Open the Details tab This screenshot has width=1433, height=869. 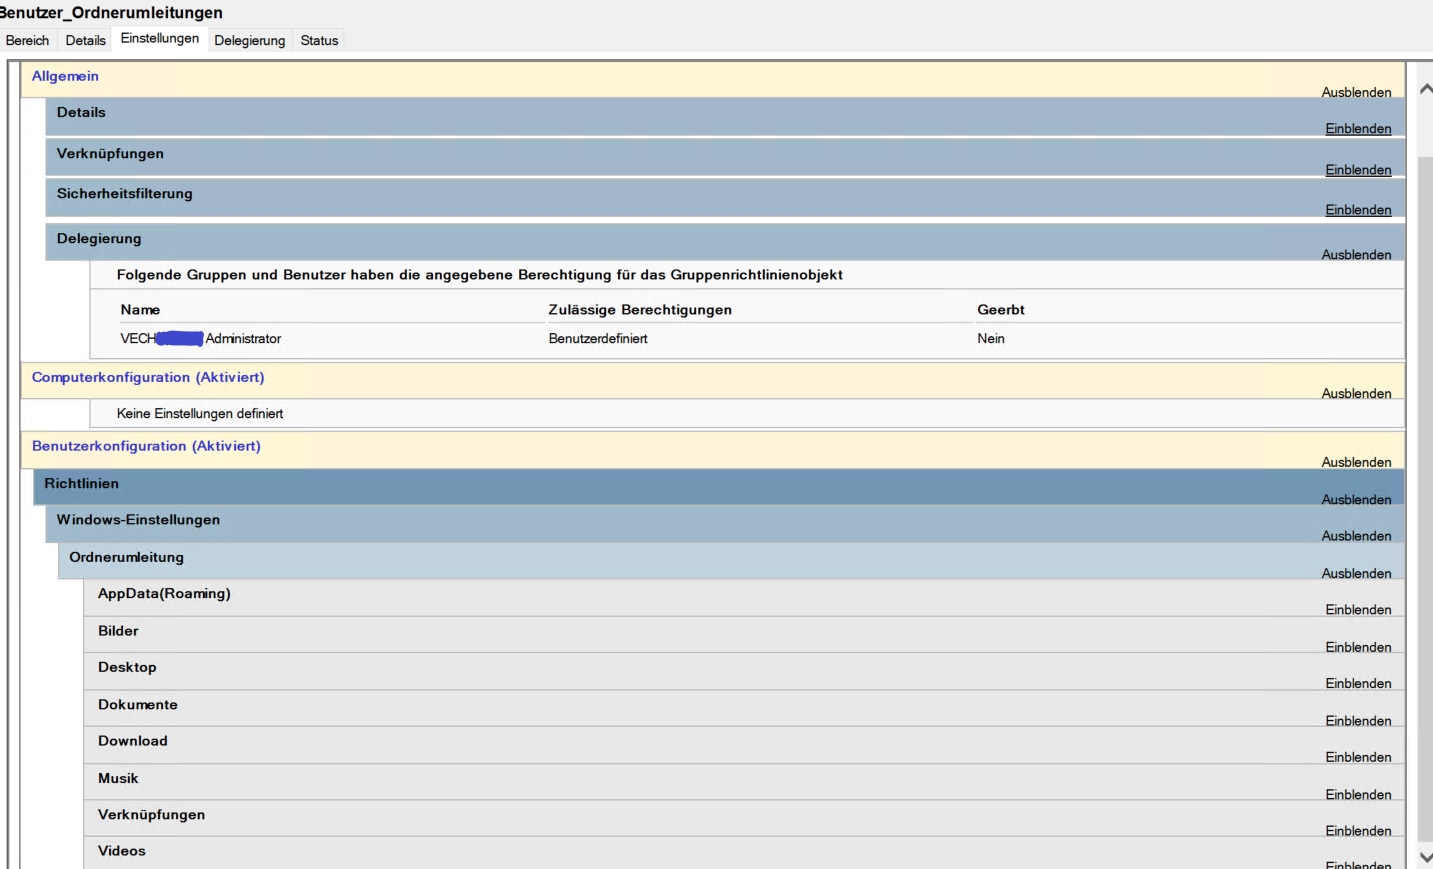(85, 40)
